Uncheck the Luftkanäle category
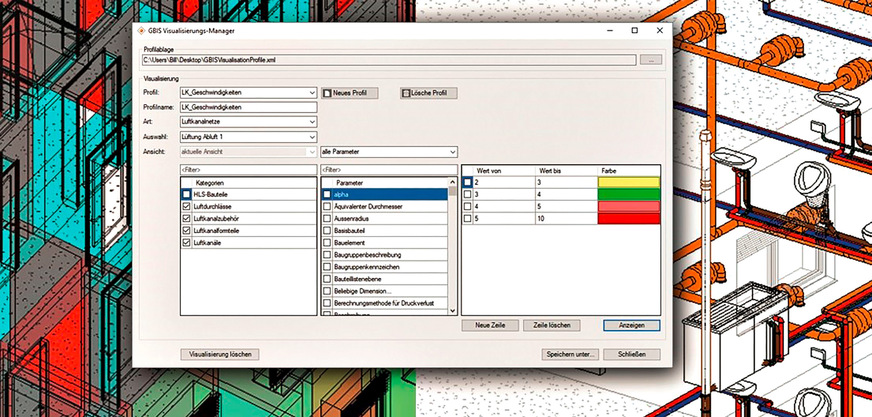The image size is (872, 417). click(x=186, y=242)
